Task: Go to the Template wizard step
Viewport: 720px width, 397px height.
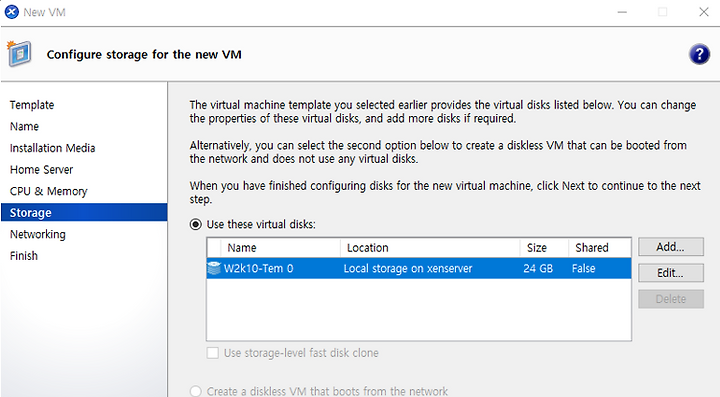Action: click(x=32, y=105)
